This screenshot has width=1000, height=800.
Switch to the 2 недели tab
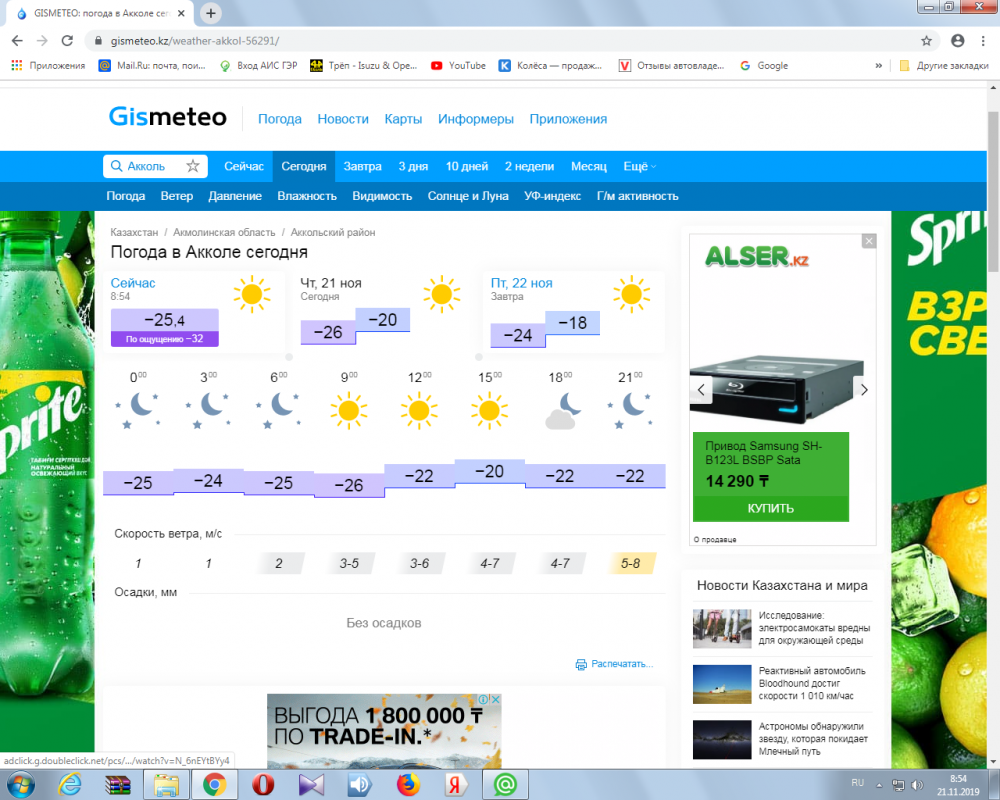529,167
